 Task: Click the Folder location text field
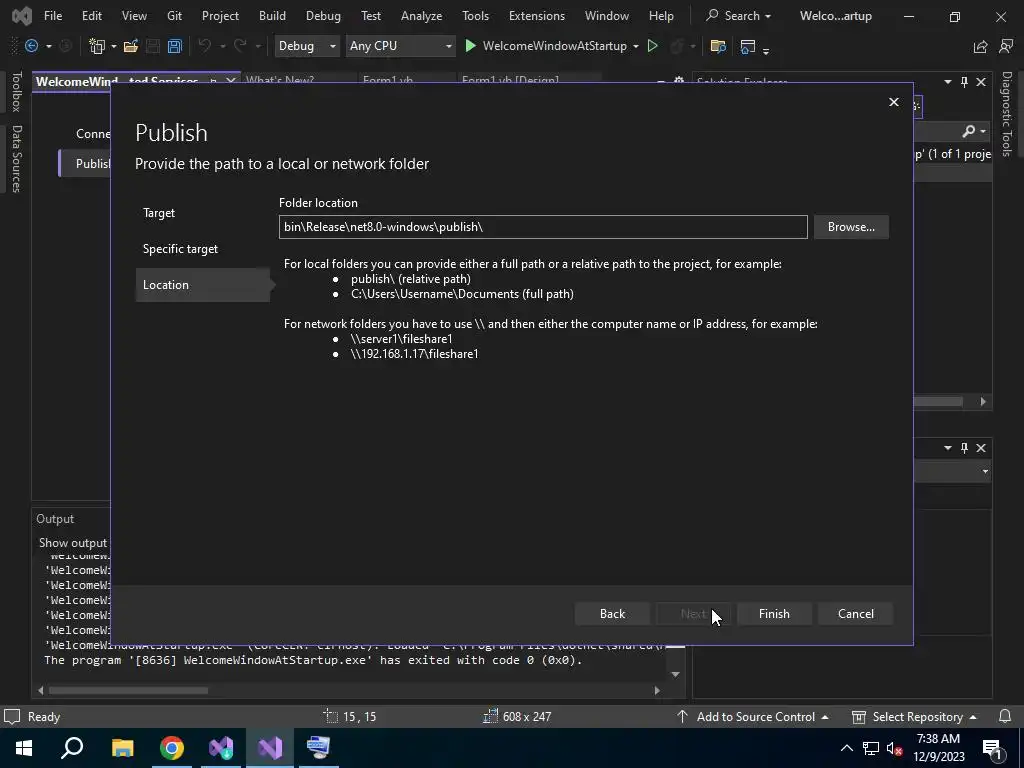[543, 227]
